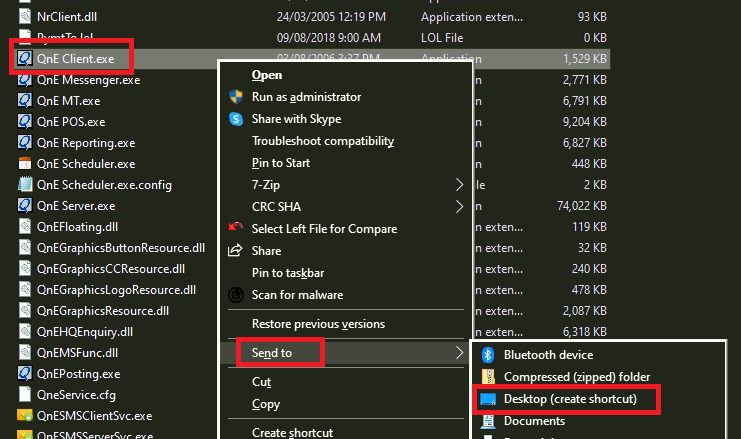
Task: Send to Bluetooth device
Action: pyautogui.click(x=548, y=355)
